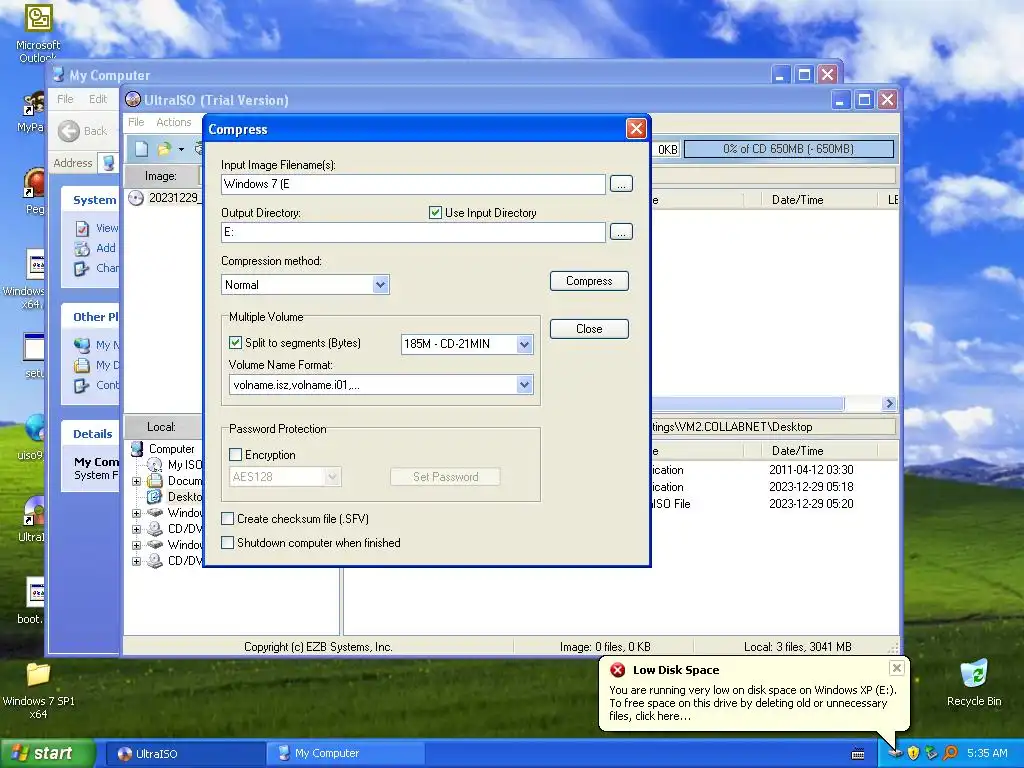Viewport: 1024px width, 768px height.
Task: Click the Low Disk Space error icon
Action: coord(617,670)
